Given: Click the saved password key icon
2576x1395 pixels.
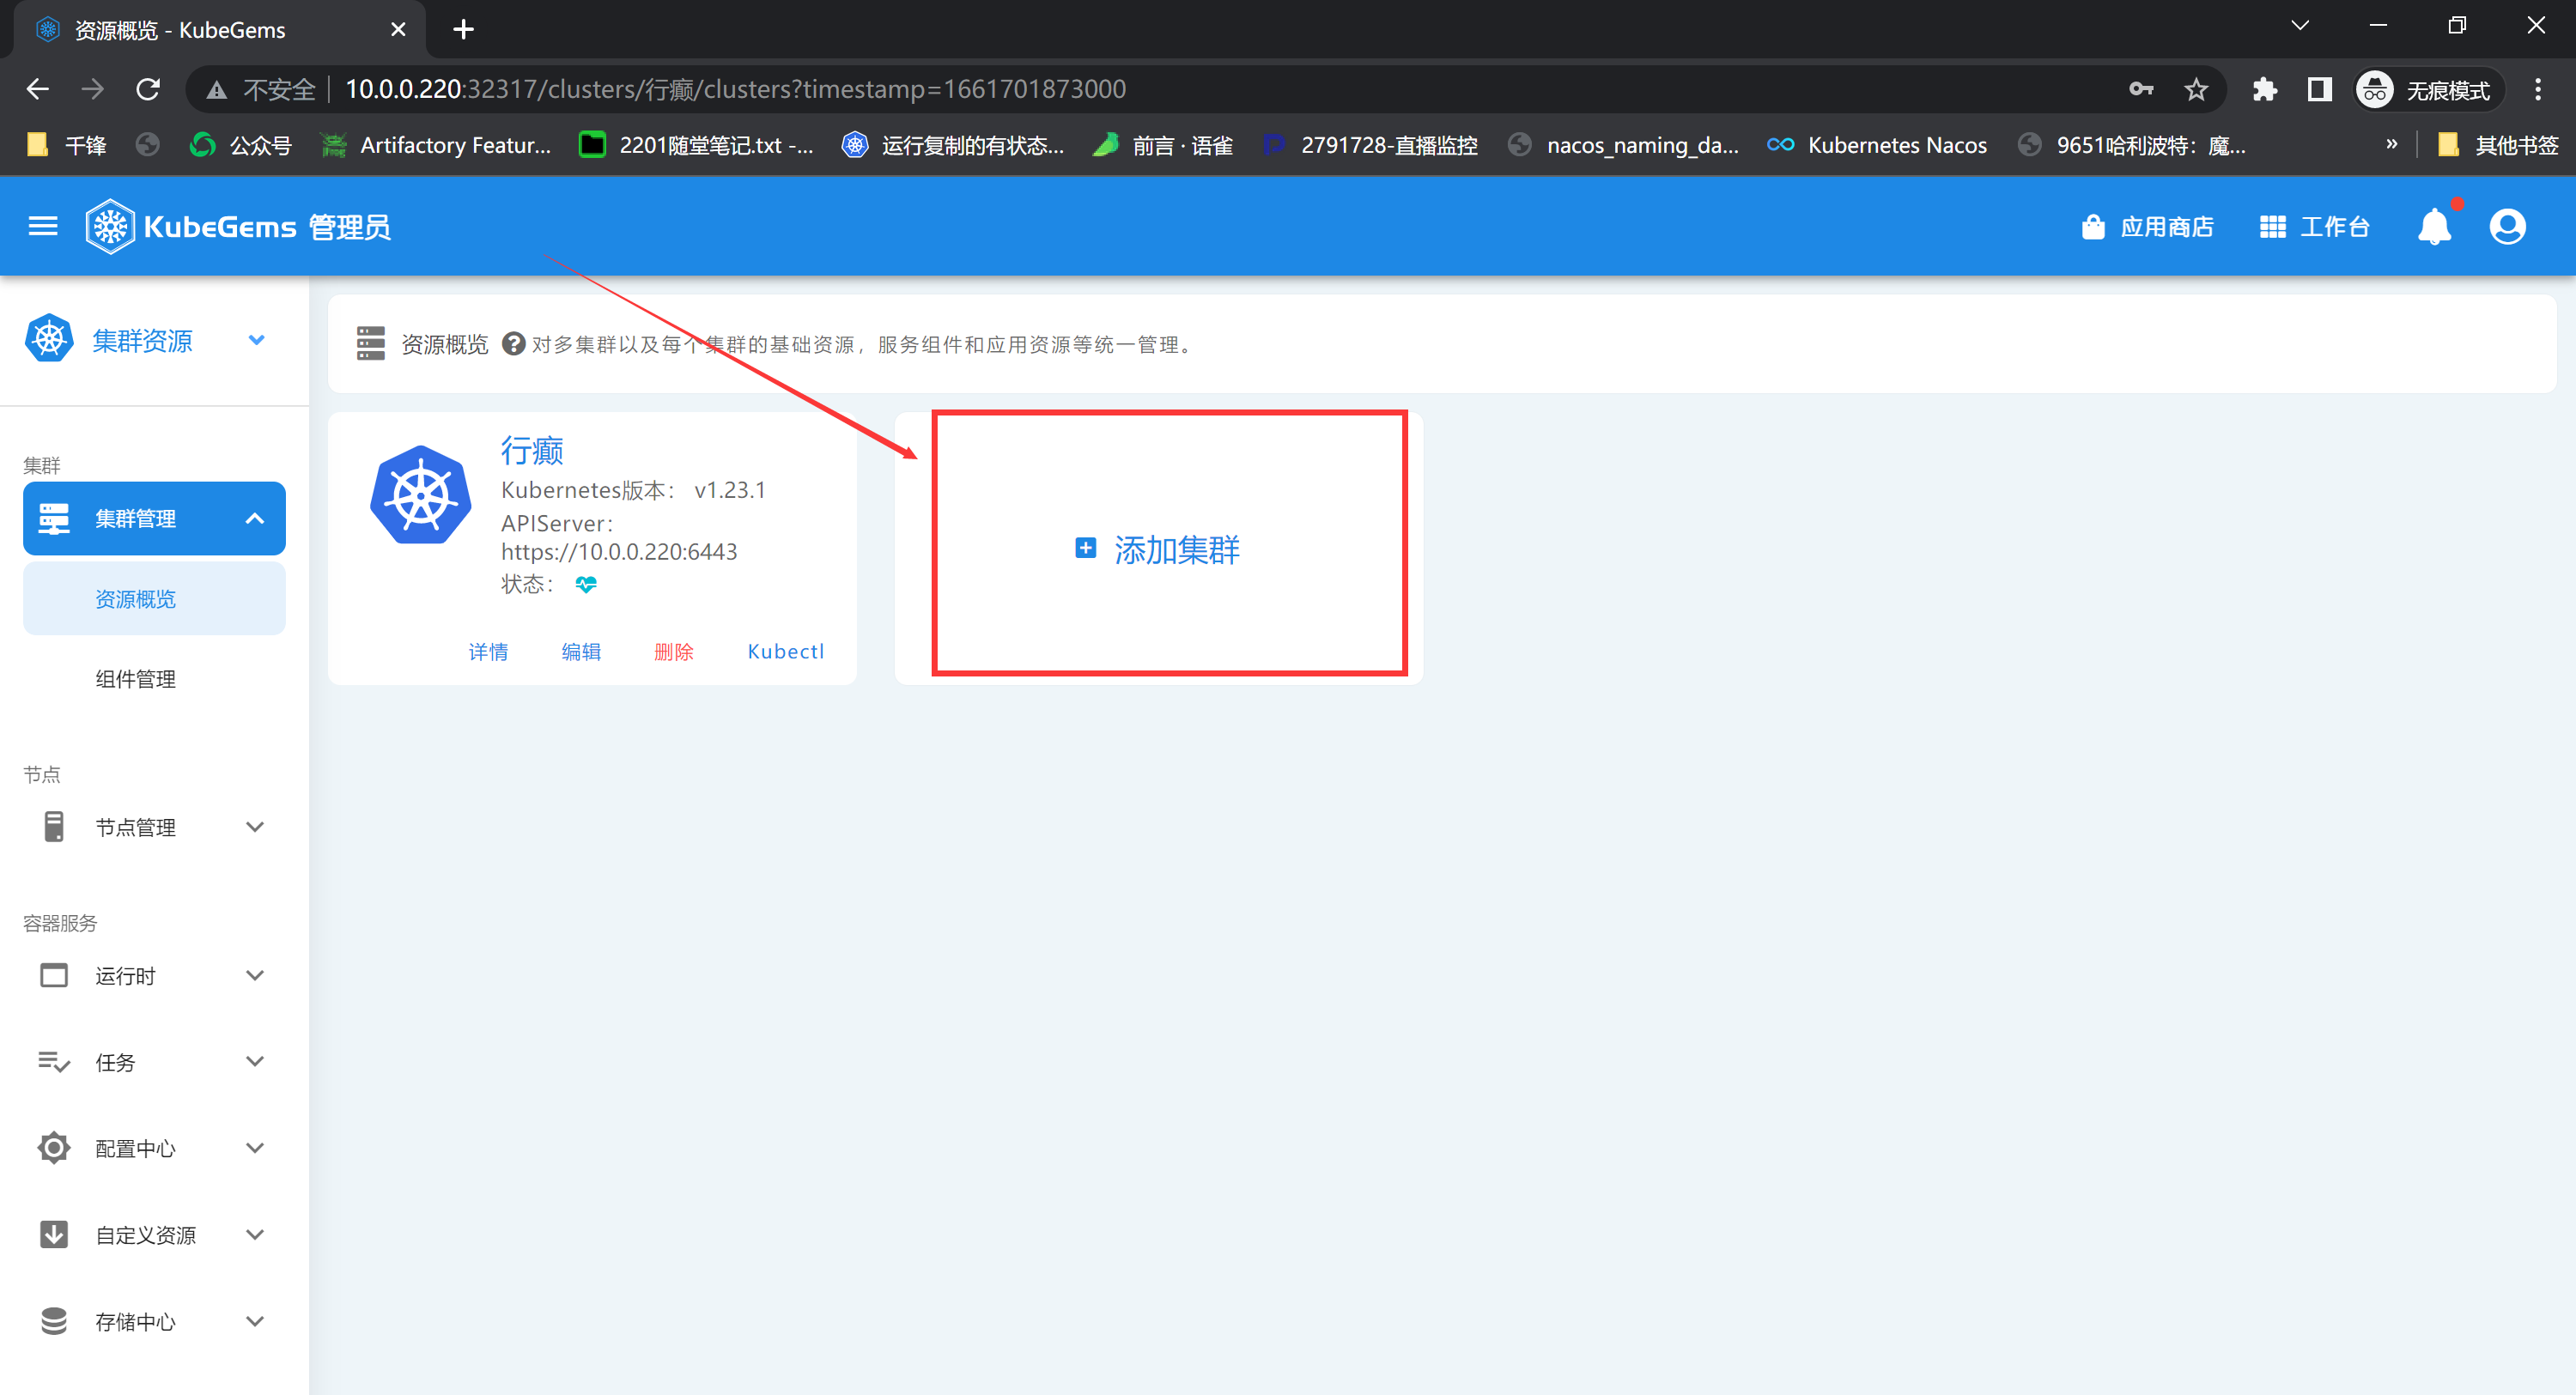Looking at the screenshot, I should click(2141, 90).
